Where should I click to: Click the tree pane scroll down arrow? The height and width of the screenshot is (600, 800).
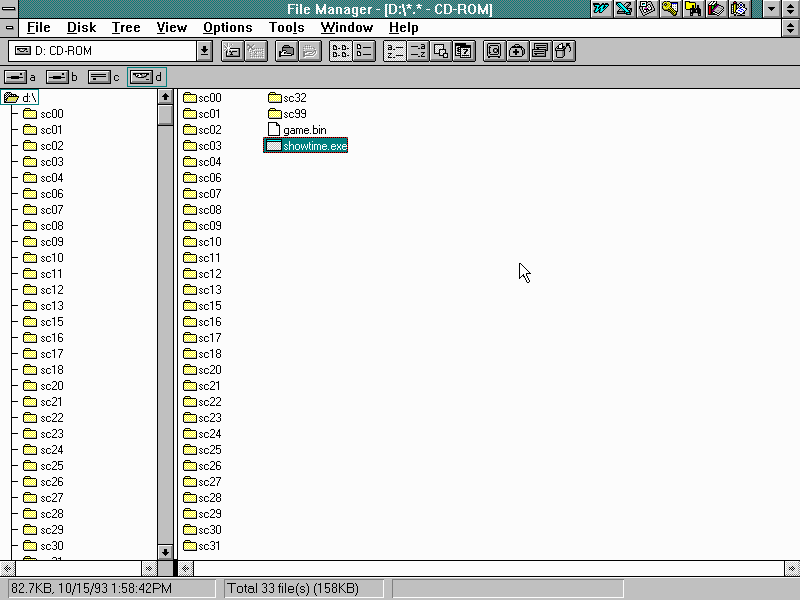(165, 551)
